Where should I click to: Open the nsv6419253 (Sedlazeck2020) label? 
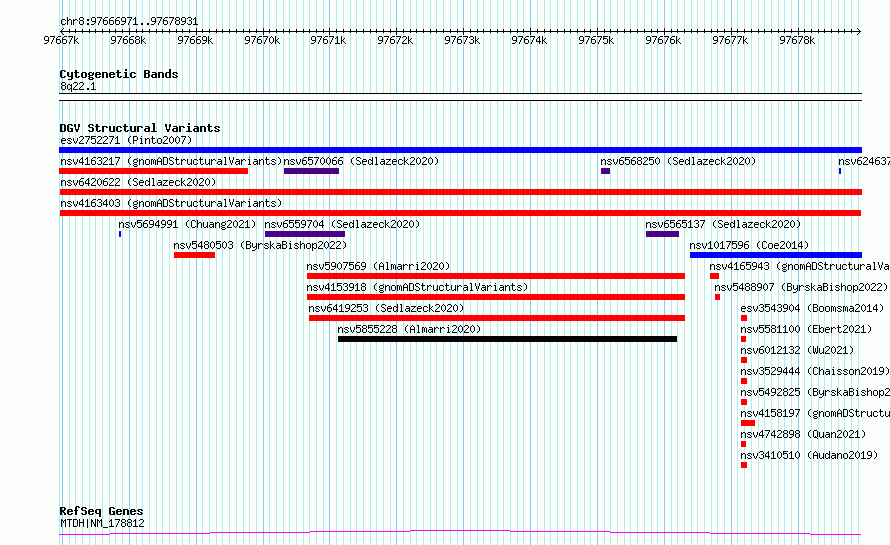pos(387,308)
